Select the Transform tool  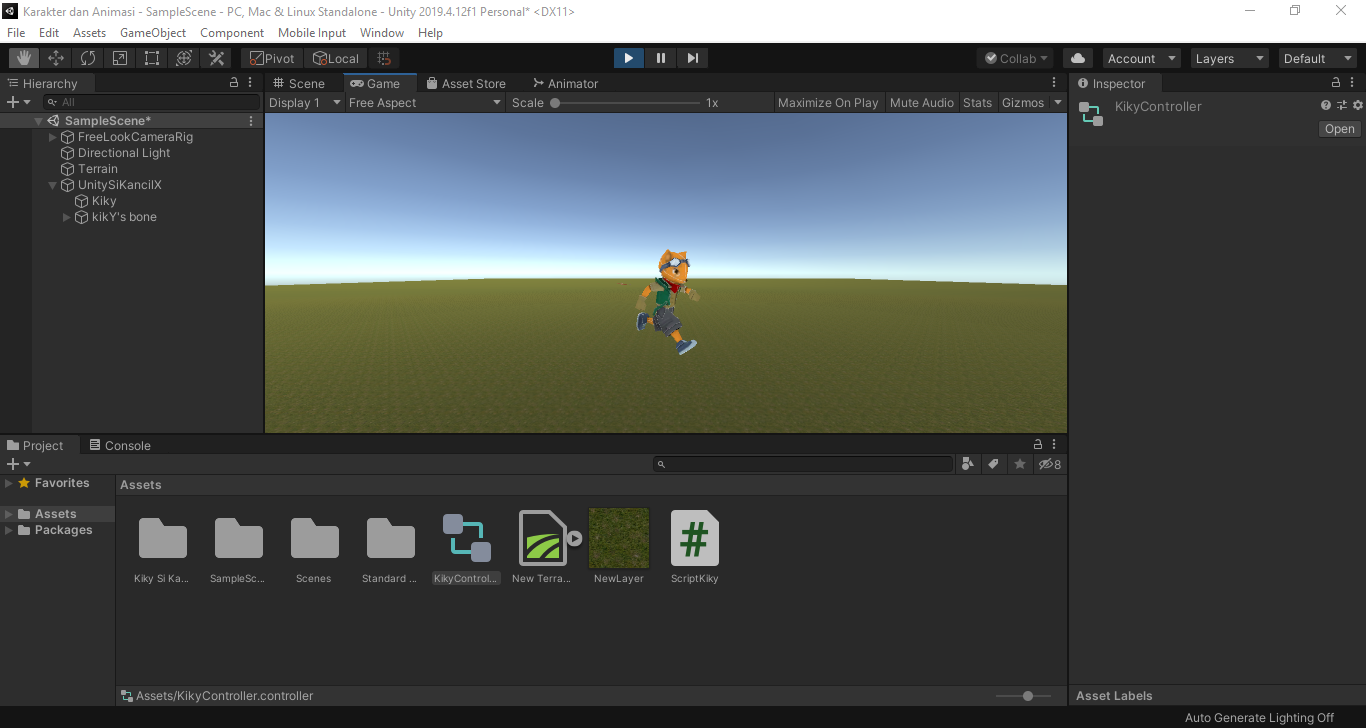(184, 58)
